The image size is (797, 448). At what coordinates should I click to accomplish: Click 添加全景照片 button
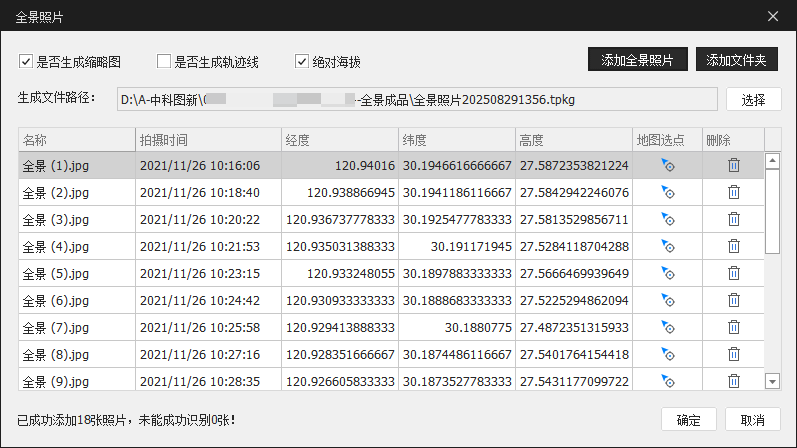coord(637,60)
